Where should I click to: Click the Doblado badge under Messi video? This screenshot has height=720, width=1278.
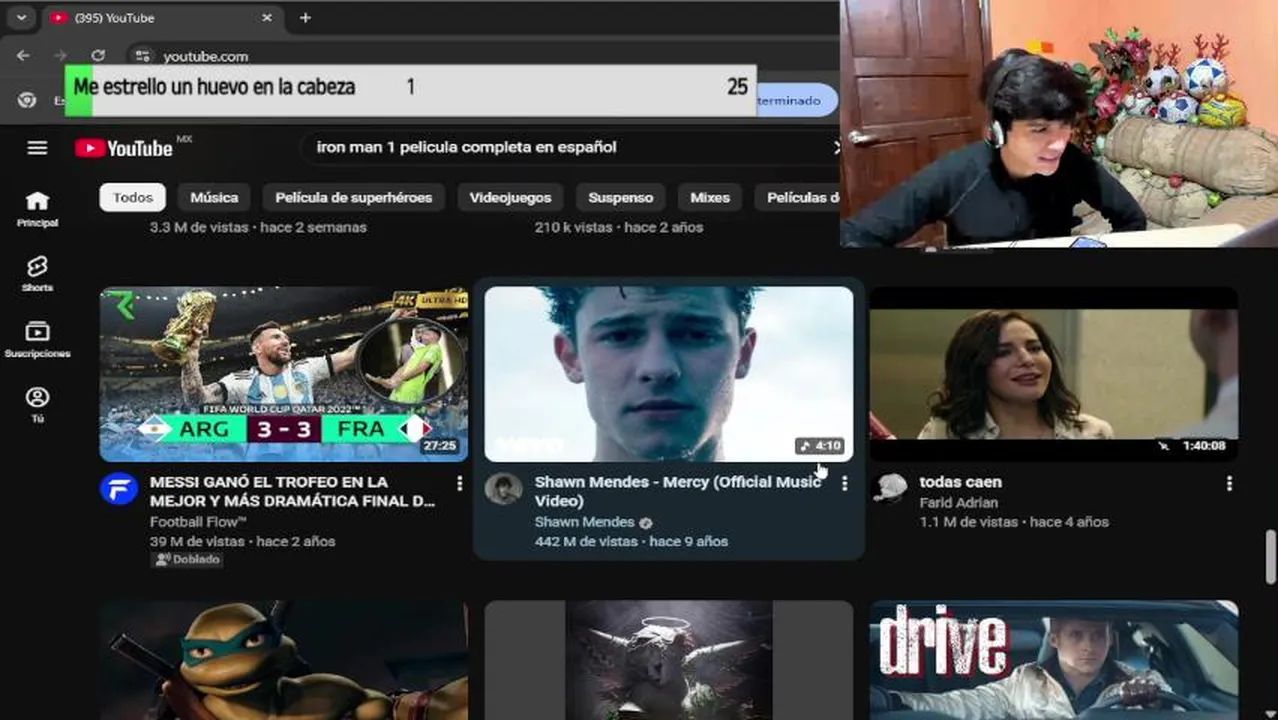pos(186,560)
